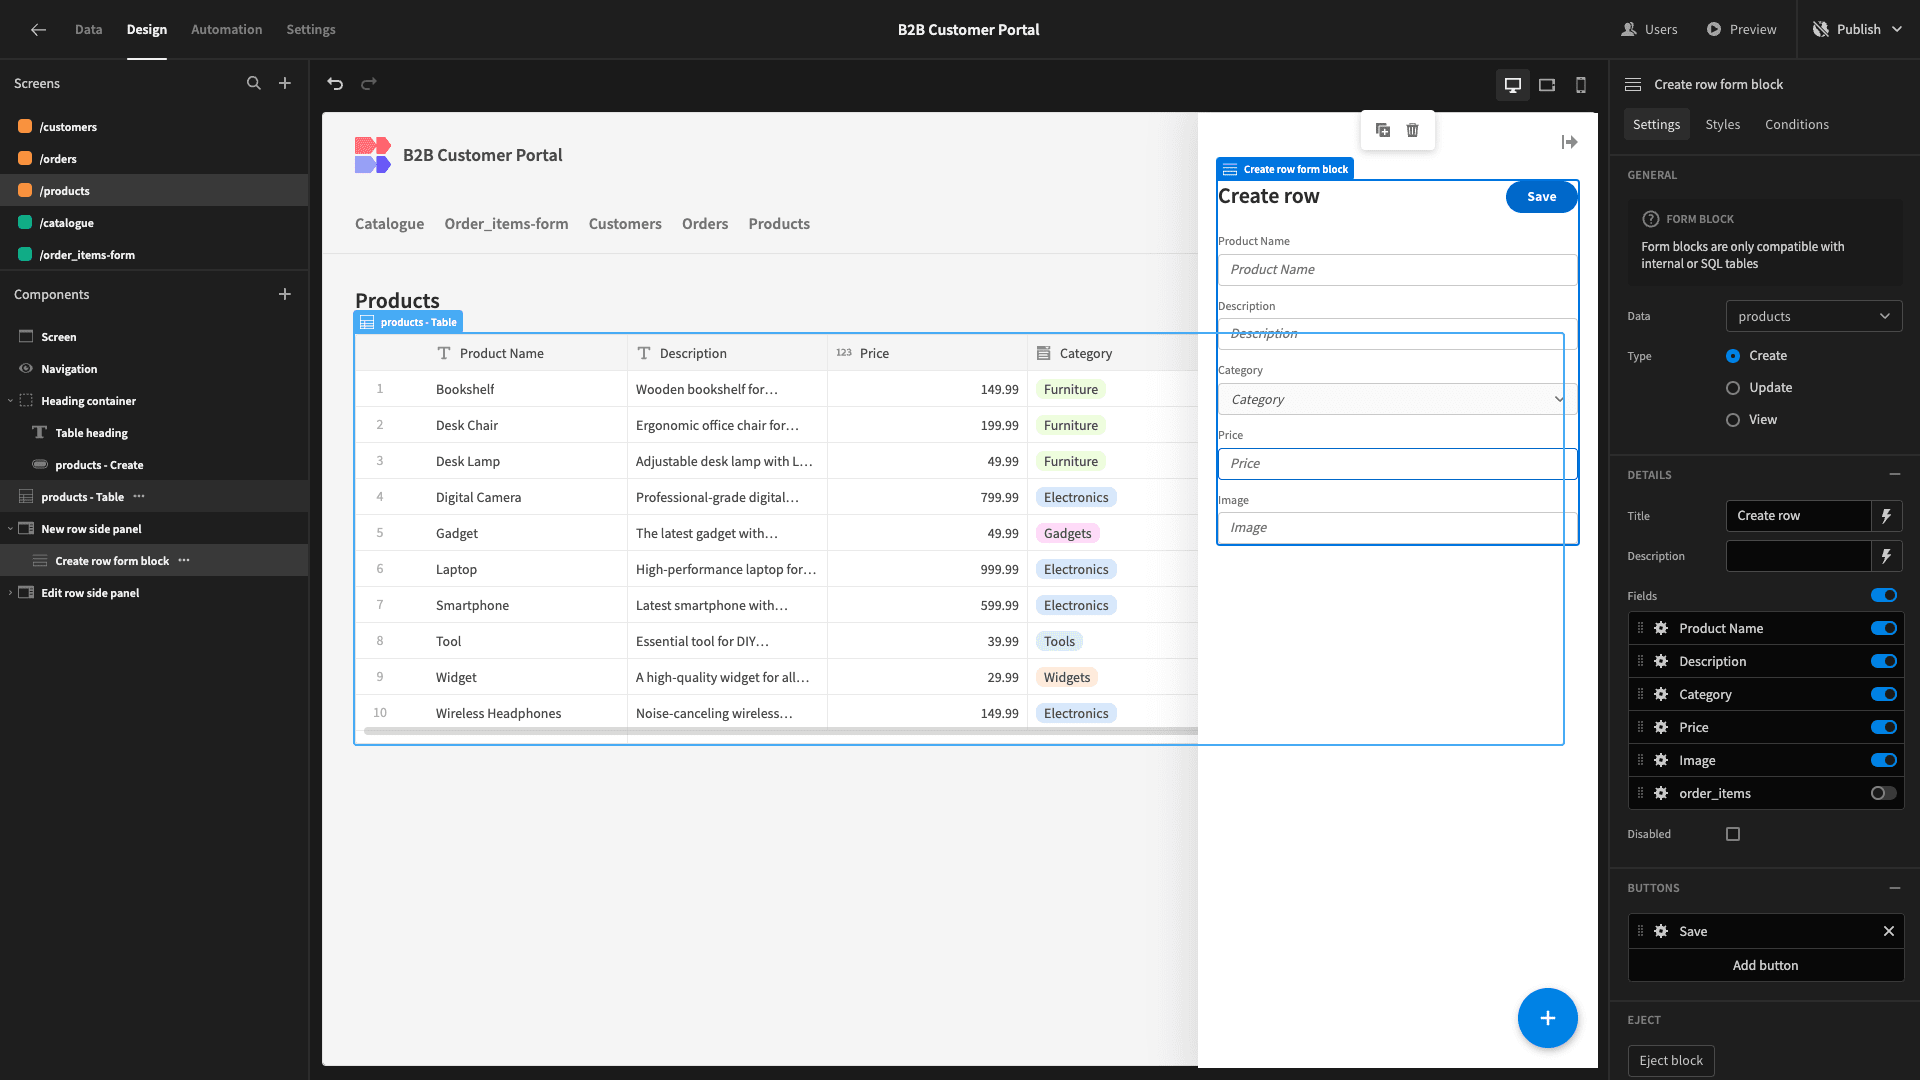Click the Save button in form

click(1541, 197)
